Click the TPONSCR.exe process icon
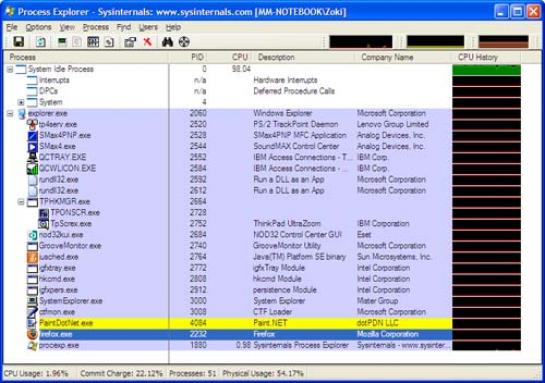This screenshot has height=383, width=545. [43, 213]
